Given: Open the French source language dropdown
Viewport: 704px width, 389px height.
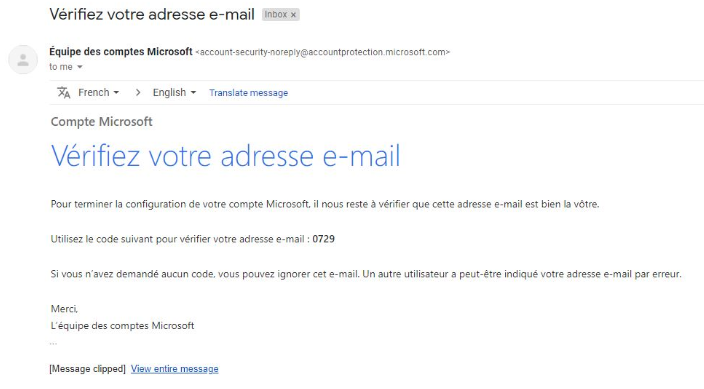Looking at the screenshot, I should tap(98, 93).
